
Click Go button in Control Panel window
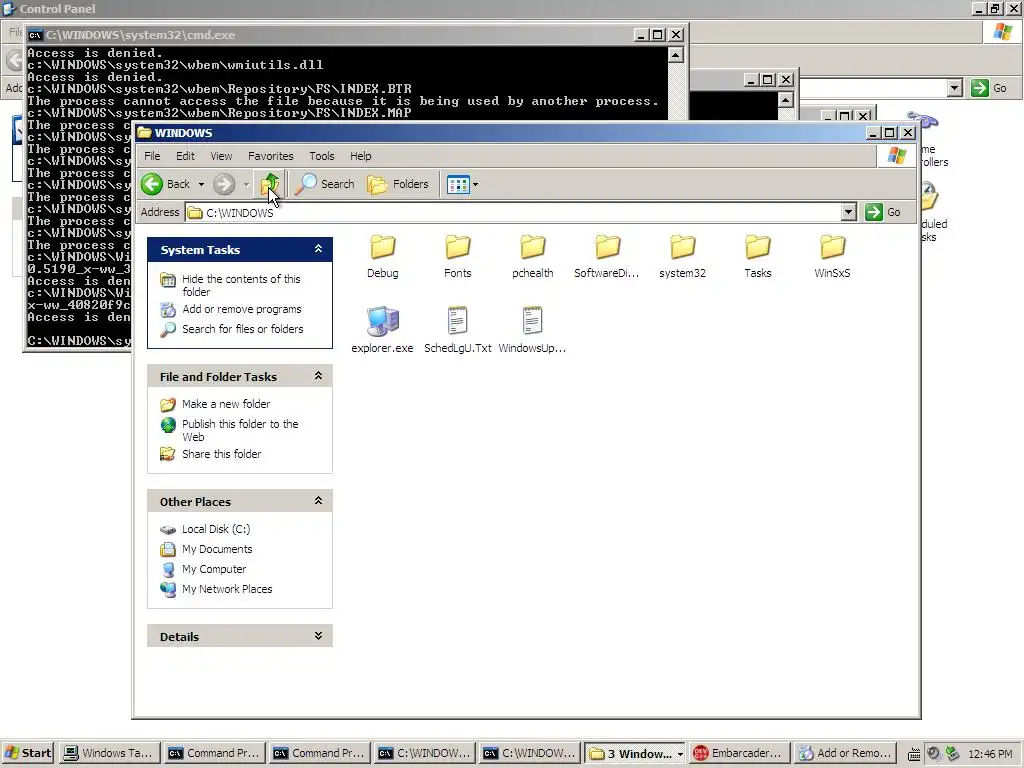click(x=989, y=88)
